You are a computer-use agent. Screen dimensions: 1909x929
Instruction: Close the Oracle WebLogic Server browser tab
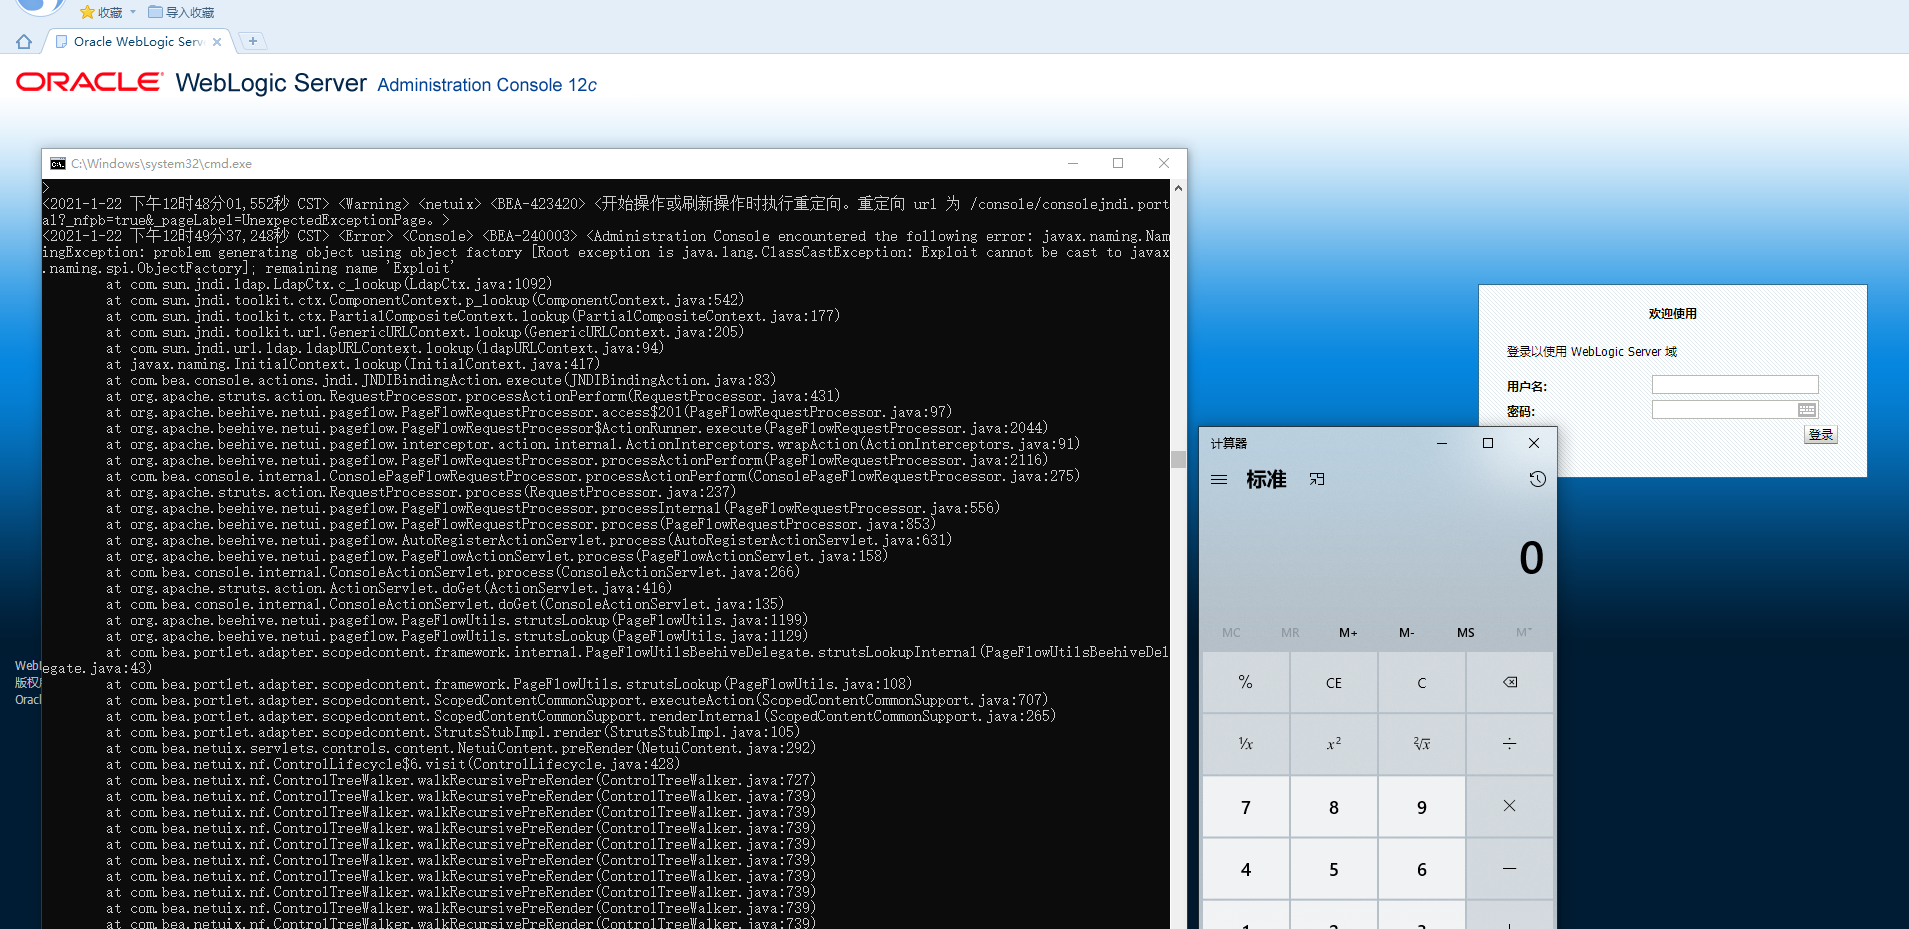pyautogui.click(x=217, y=42)
